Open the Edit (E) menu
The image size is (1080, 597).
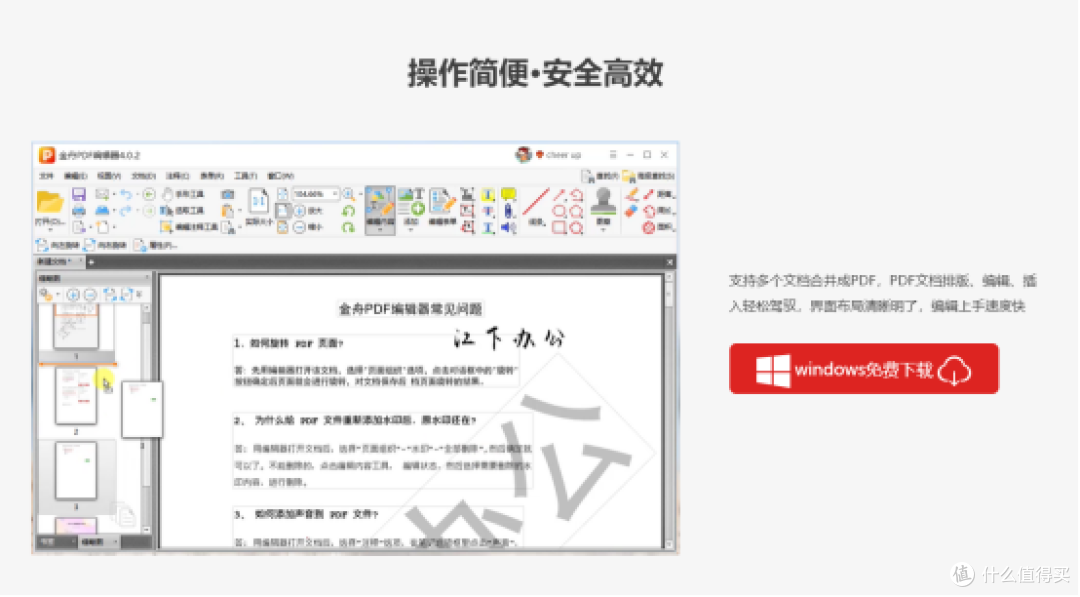coord(76,176)
